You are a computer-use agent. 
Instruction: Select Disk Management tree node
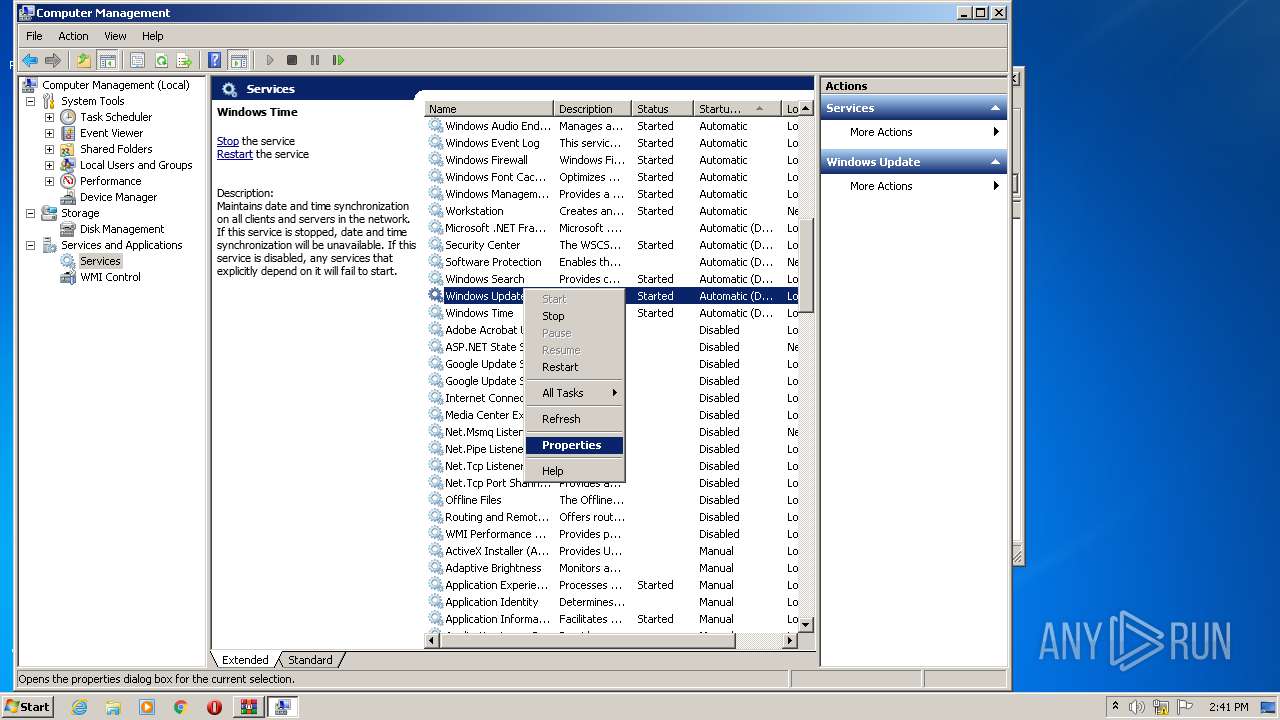pyautogui.click(x=122, y=229)
